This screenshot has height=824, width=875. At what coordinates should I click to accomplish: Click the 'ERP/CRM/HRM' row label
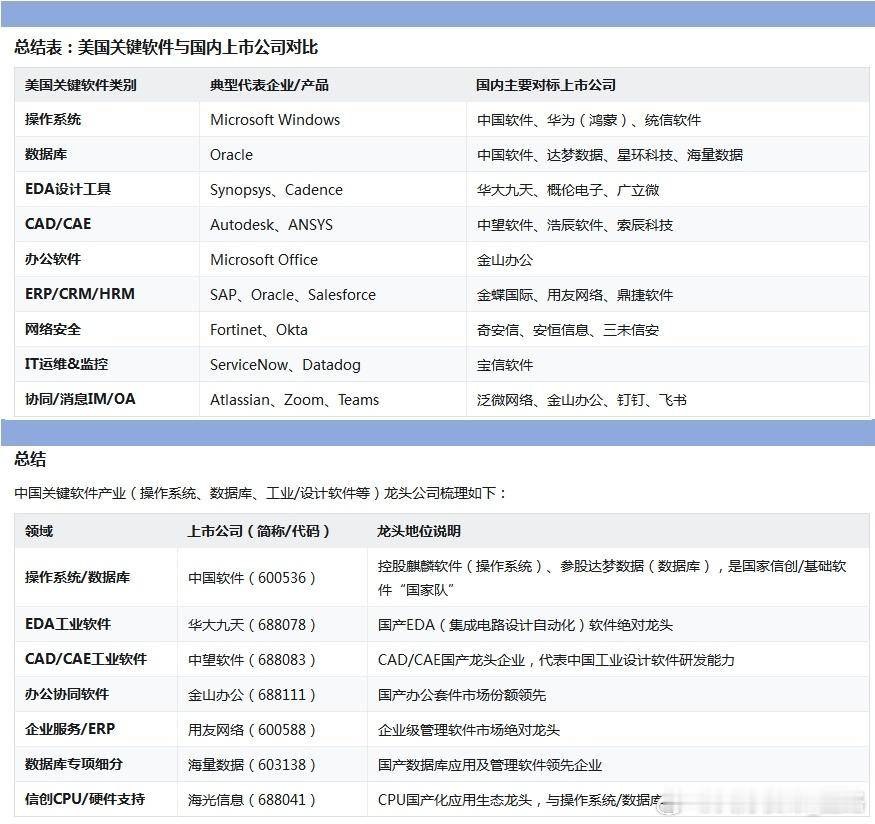coord(80,294)
